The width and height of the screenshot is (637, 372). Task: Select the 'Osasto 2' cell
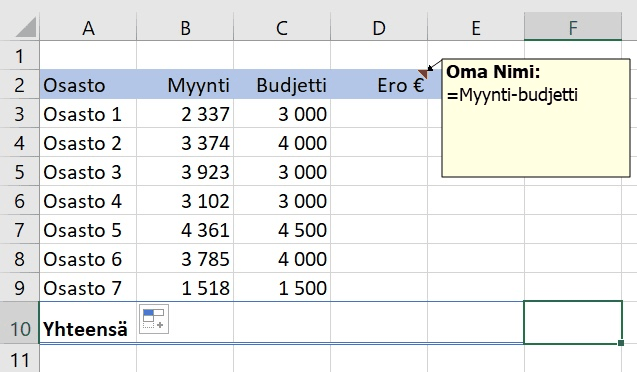tap(88, 143)
